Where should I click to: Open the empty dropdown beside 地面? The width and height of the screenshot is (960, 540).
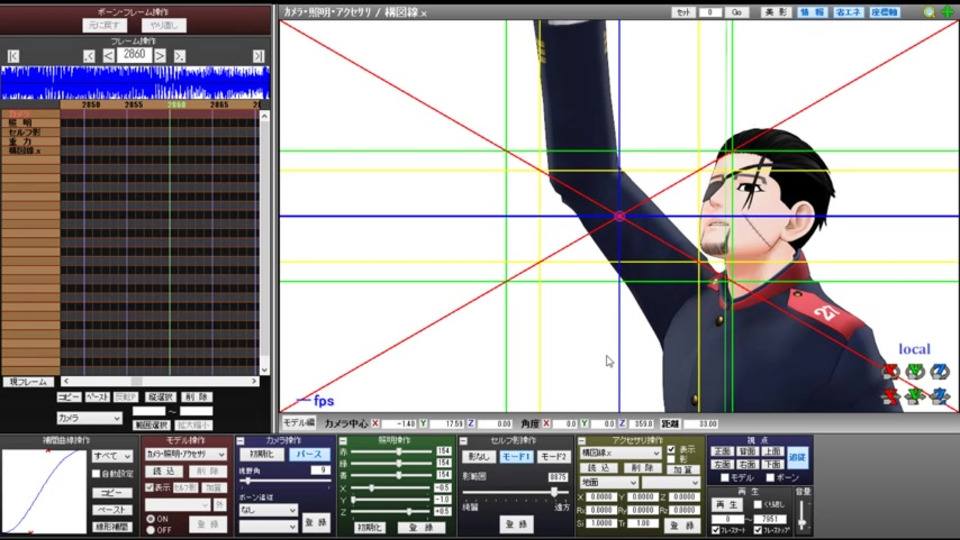670,482
